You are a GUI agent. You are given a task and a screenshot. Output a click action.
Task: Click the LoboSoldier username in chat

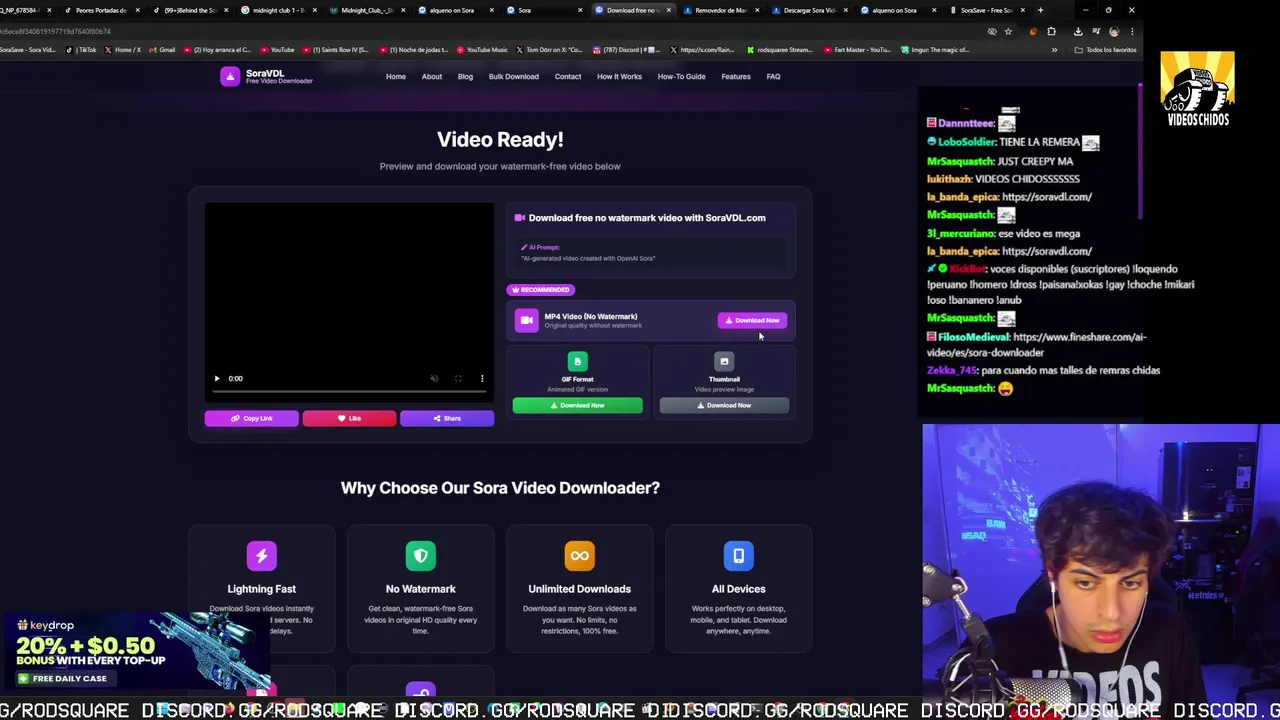pos(965,142)
